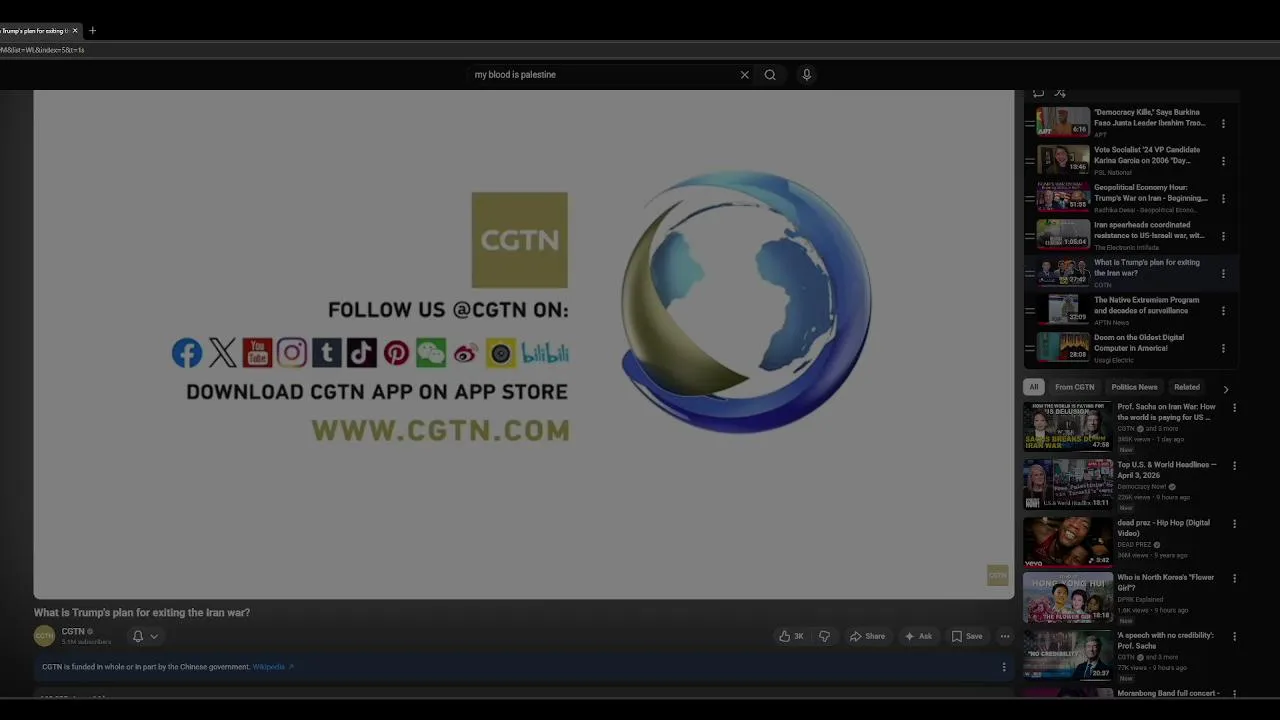Open 'Top U.S. & World Headlines' video thumbnail
This screenshot has height=720, width=1280.
pyautogui.click(x=1068, y=484)
